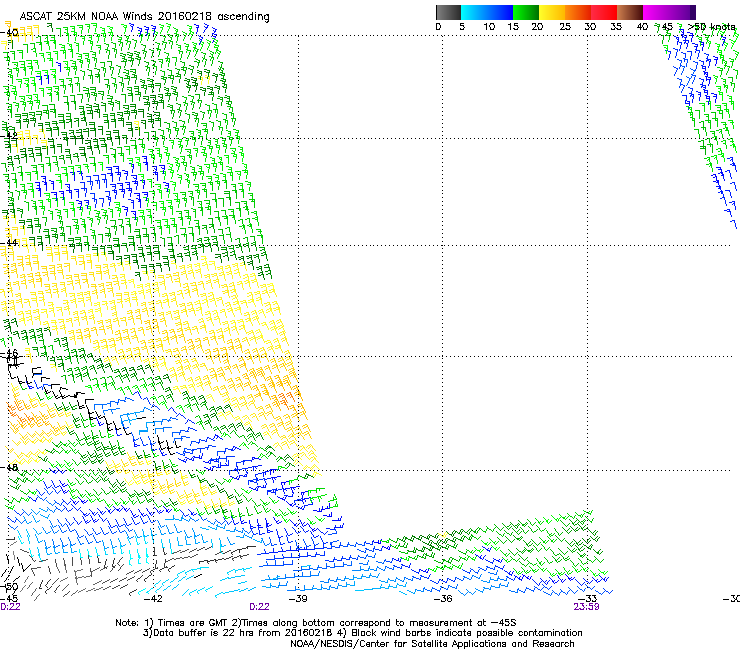Select the cyan-to-blue 5–15 knots legend segment
Screen dimensions: 740x650
point(487,12)
